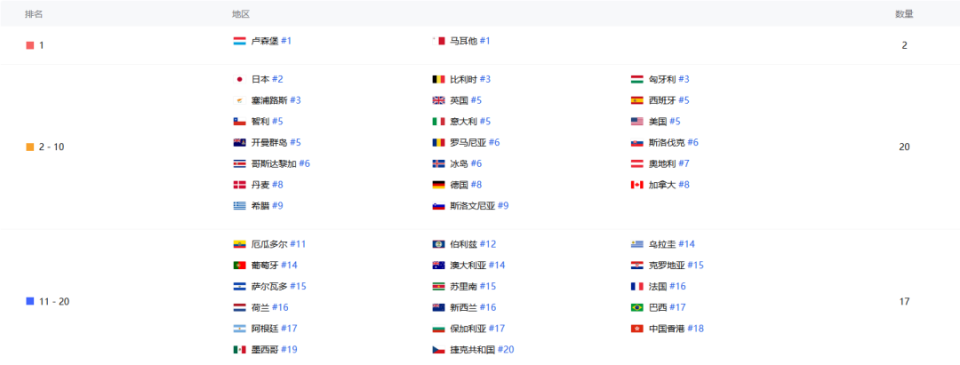Click the rank range label "2 - 10"
Image resolution: width=960 pixels, height=365 pixels.
point(52,147)
